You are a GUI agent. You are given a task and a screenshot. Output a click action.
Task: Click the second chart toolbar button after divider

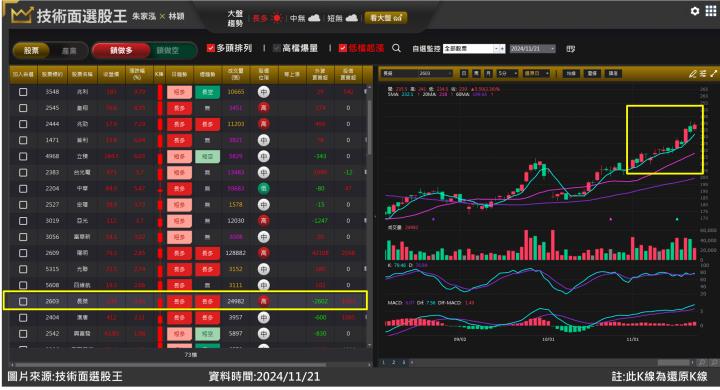pos(592,73)
